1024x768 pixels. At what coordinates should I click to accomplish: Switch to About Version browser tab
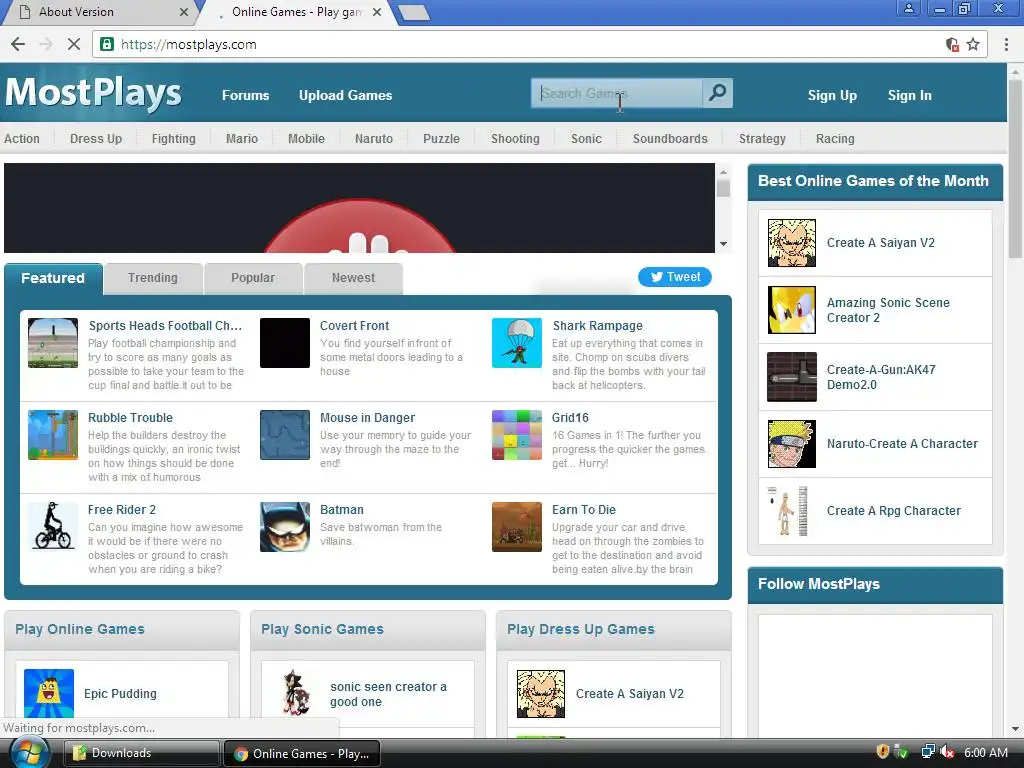coord(98,12)
